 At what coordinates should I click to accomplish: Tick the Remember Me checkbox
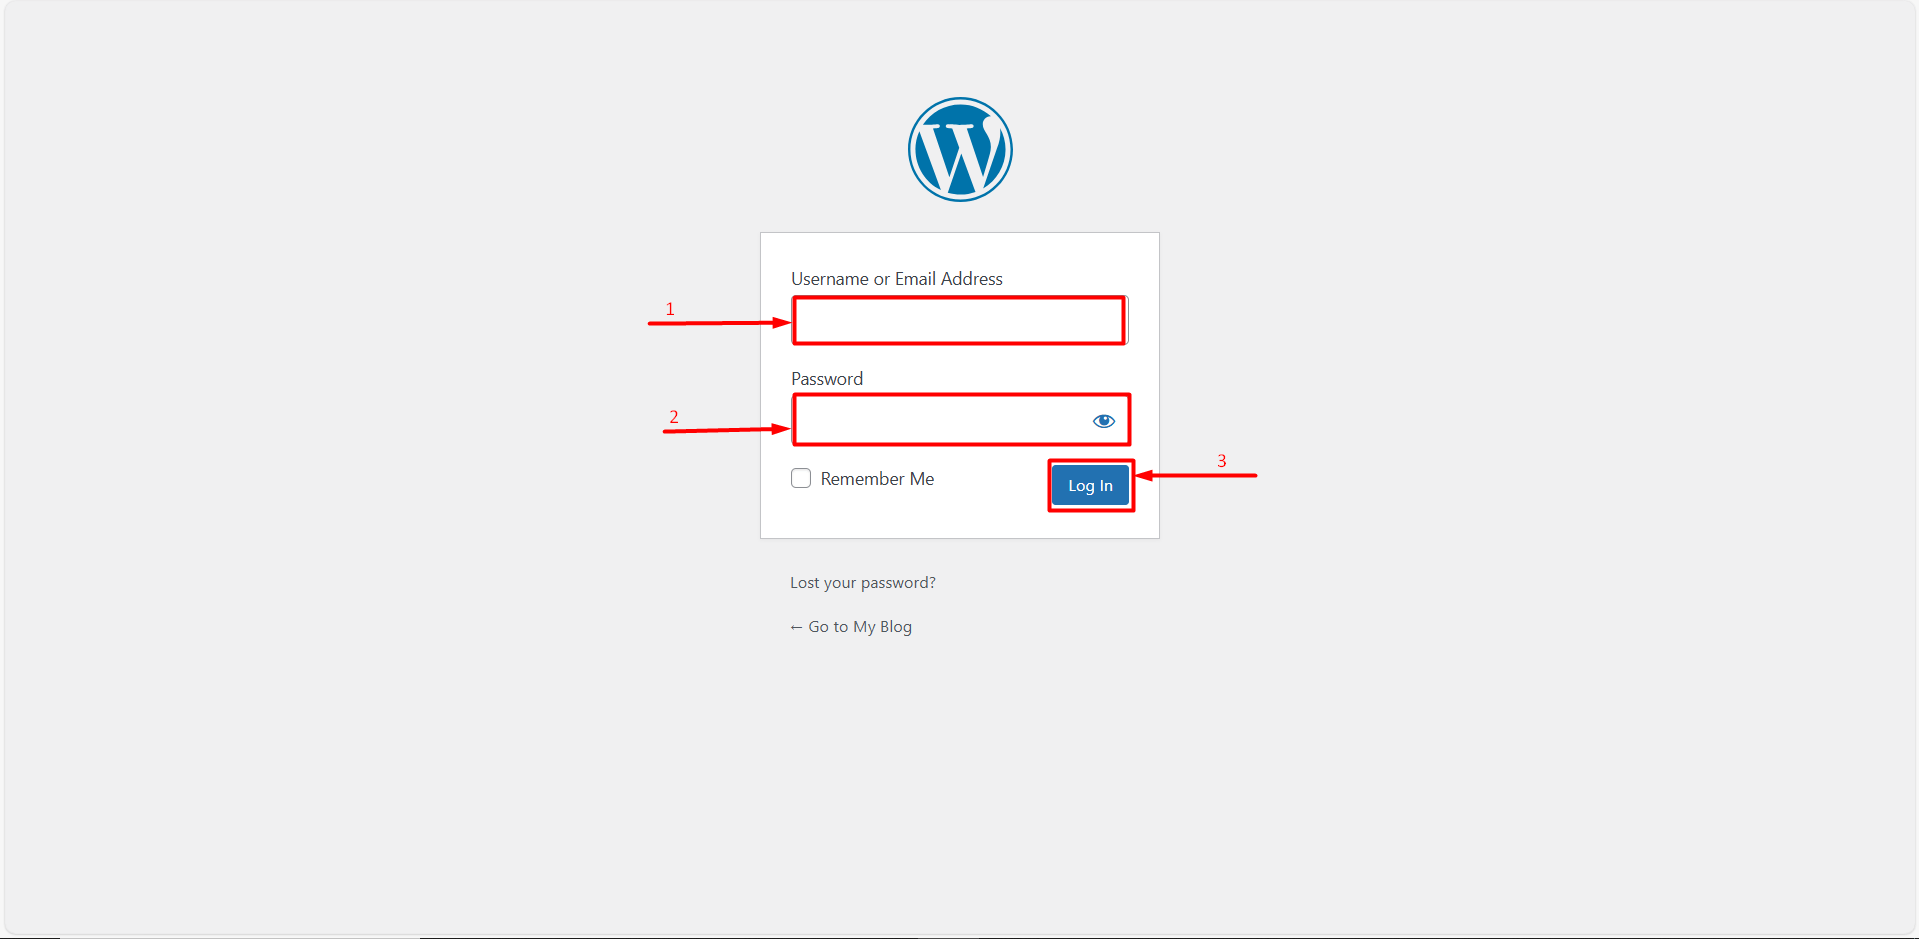[x=801, y=478]
